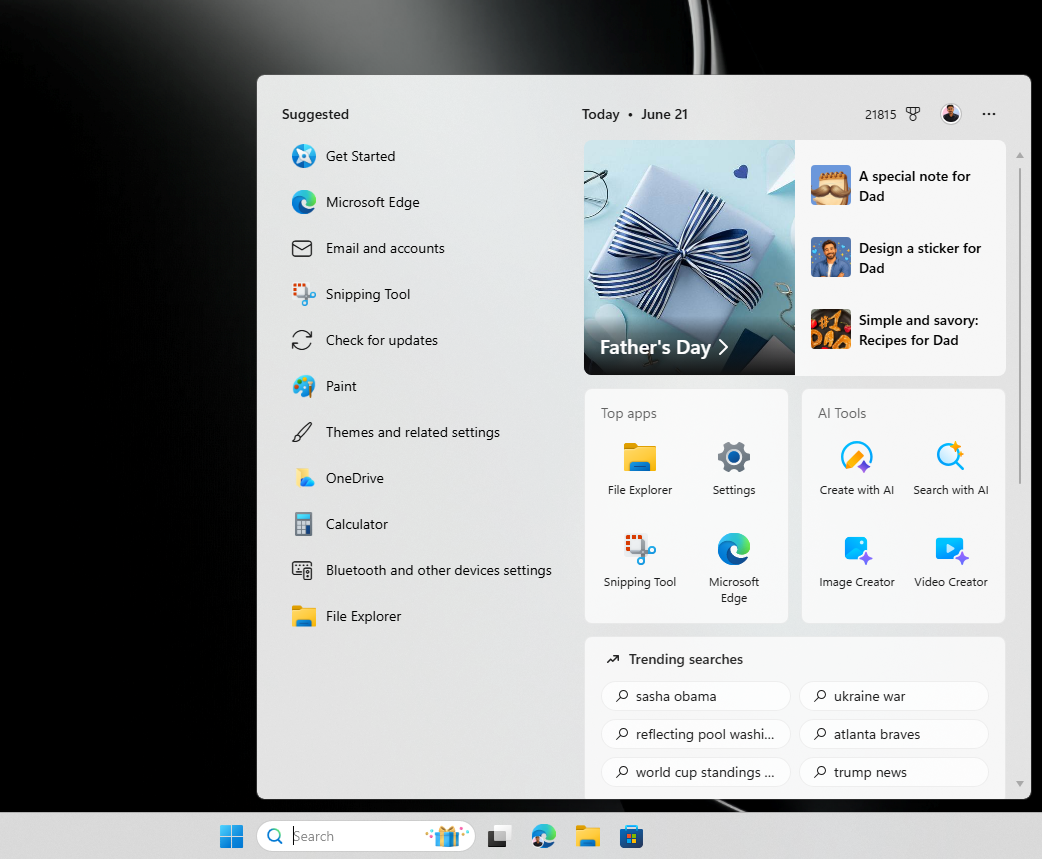
Task: Search trending atlanta braves
Action: [x=894, y=734]
